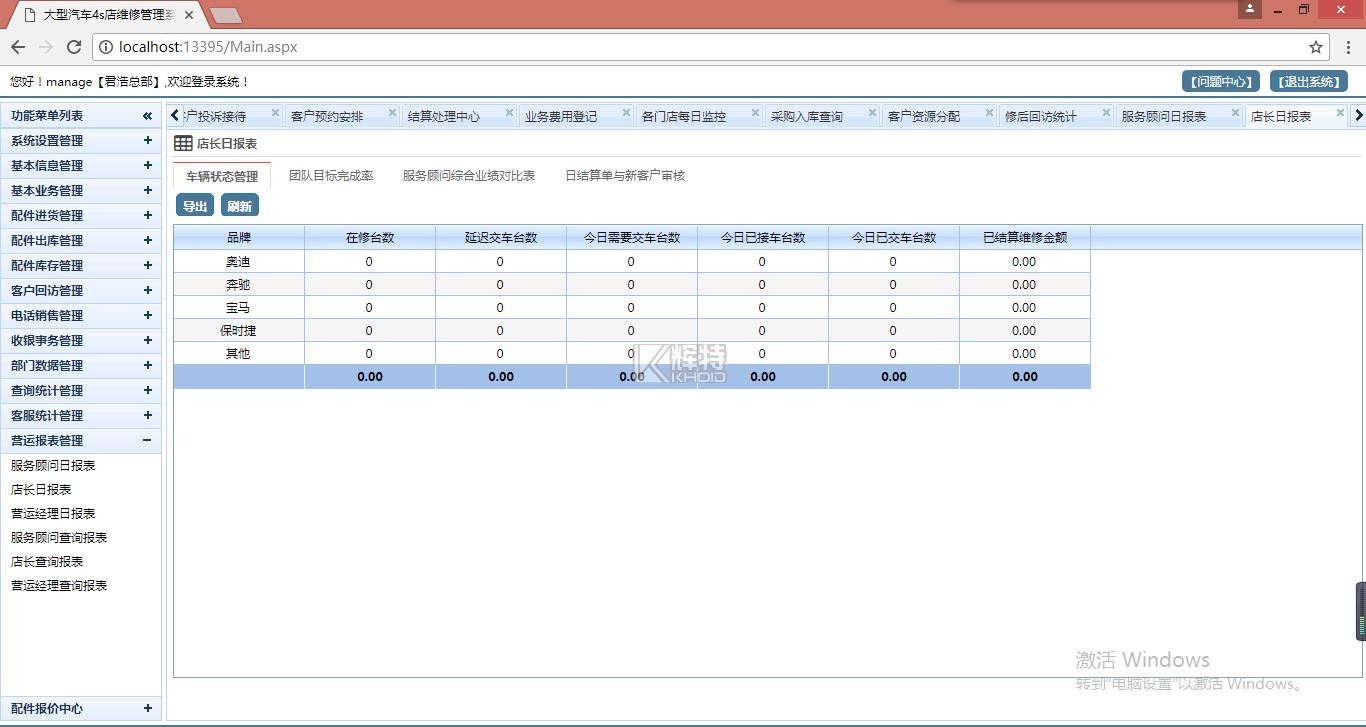The width and height of the screenshot is (1366, 727).
Task: Close the 采购入库查询 tab
Action: (x=873, y=113)
